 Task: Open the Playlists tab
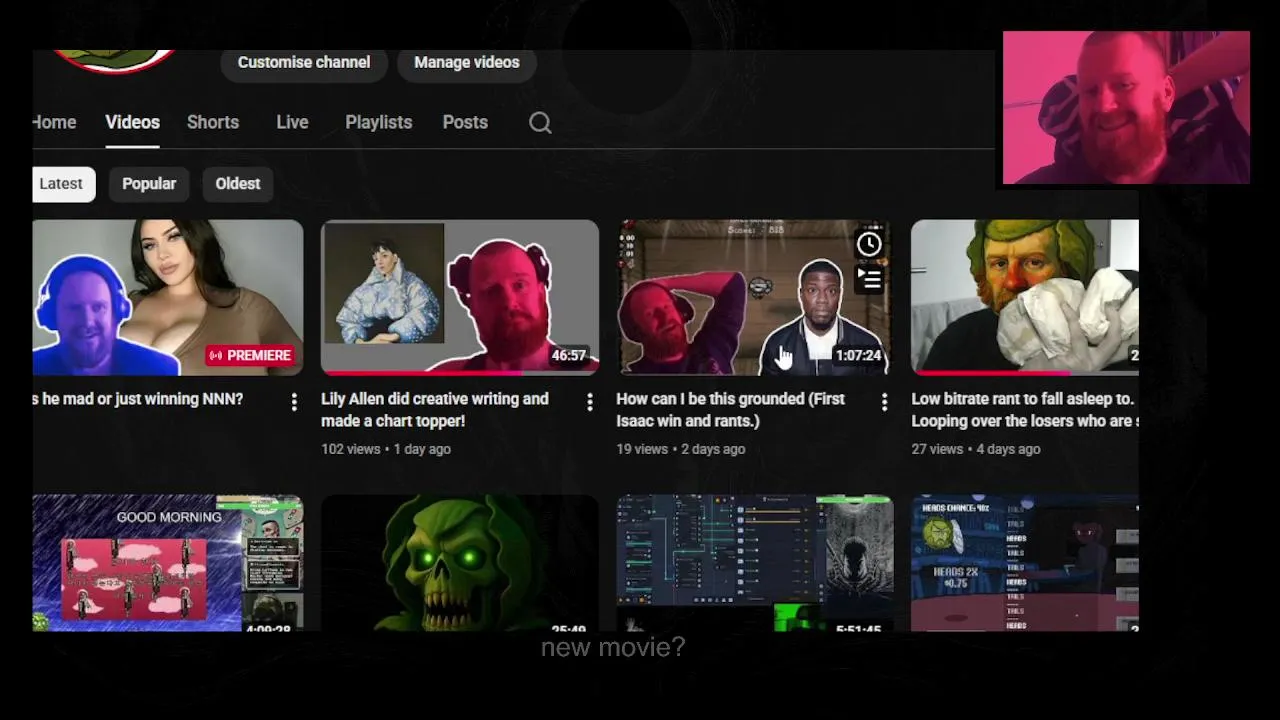click(x=378, y=122)
